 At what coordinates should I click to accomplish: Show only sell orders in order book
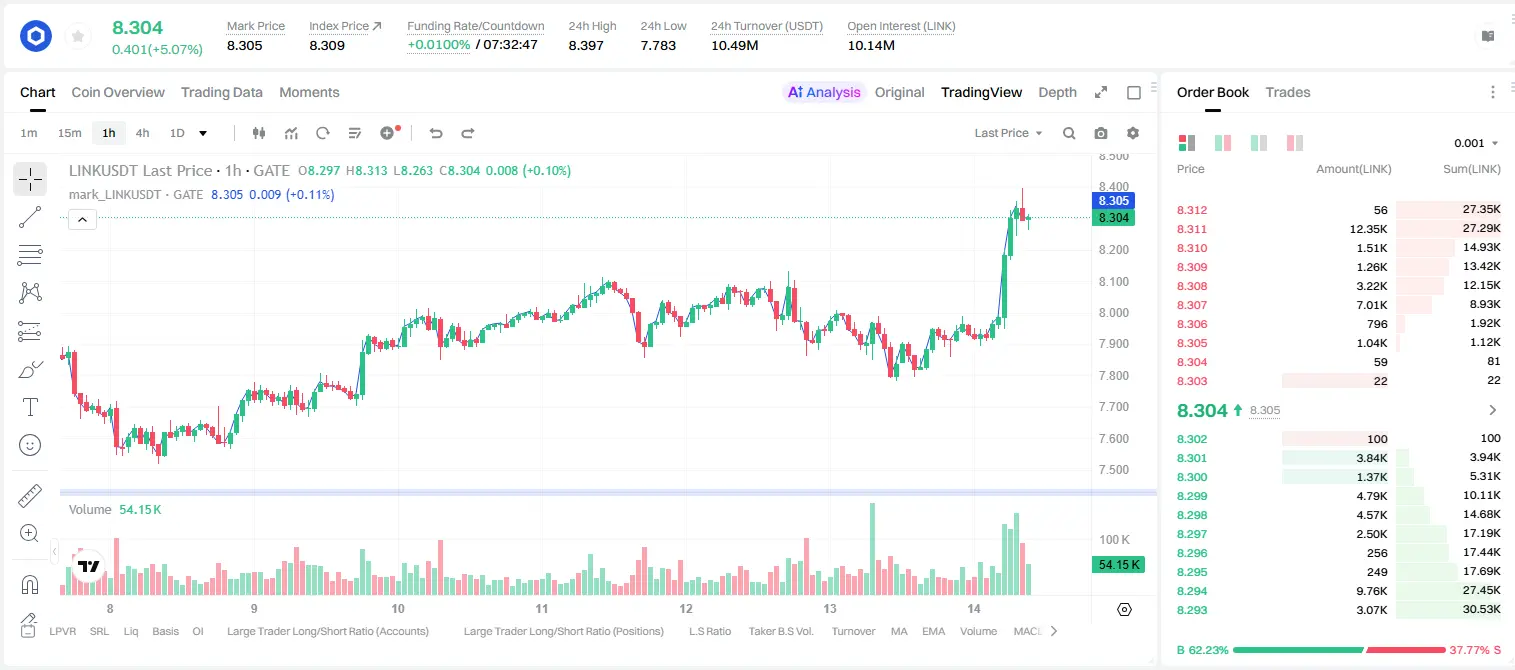point(1295,143)
